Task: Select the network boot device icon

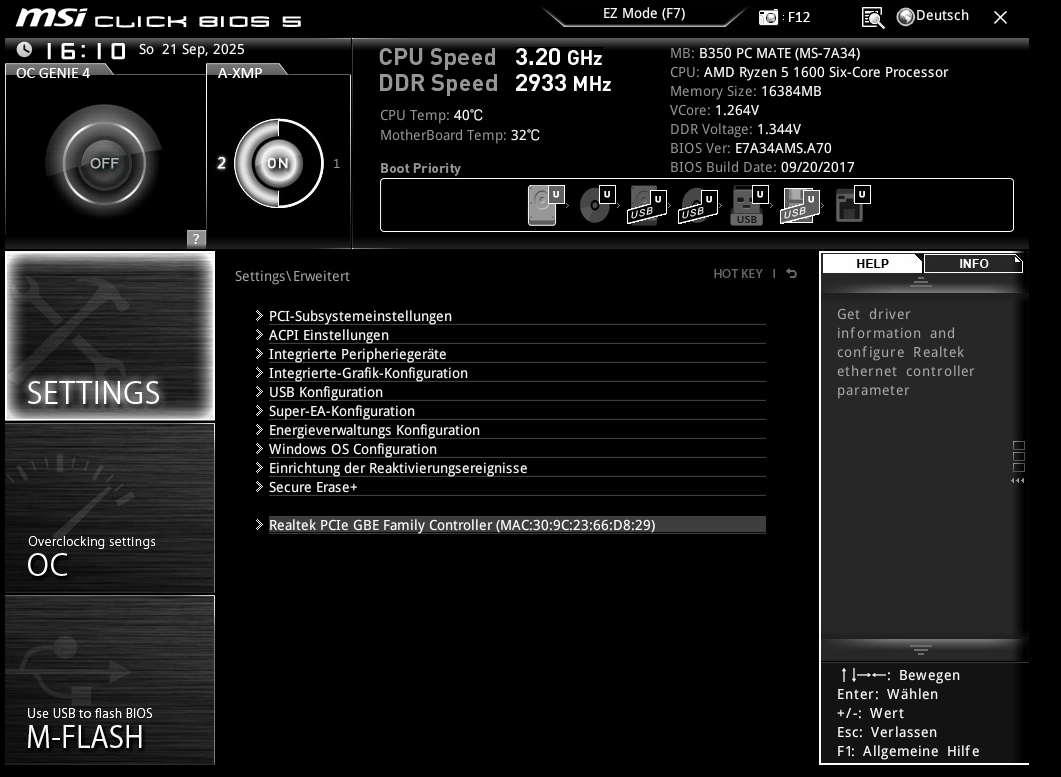Action: coord(853,205)
